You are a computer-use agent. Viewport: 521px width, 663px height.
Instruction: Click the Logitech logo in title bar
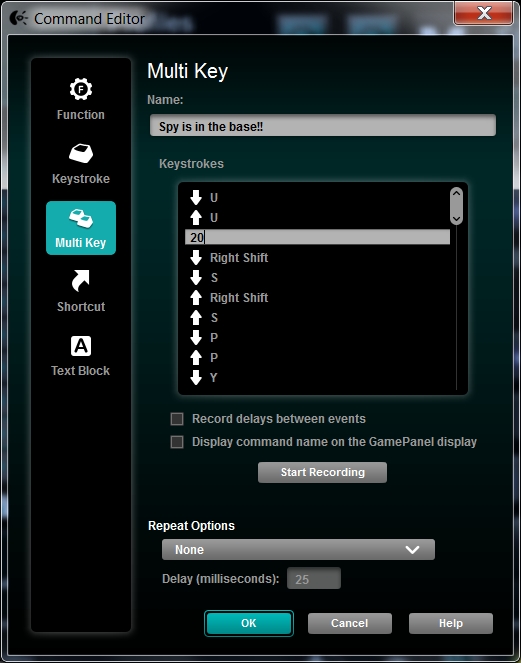tap(18, 18)
